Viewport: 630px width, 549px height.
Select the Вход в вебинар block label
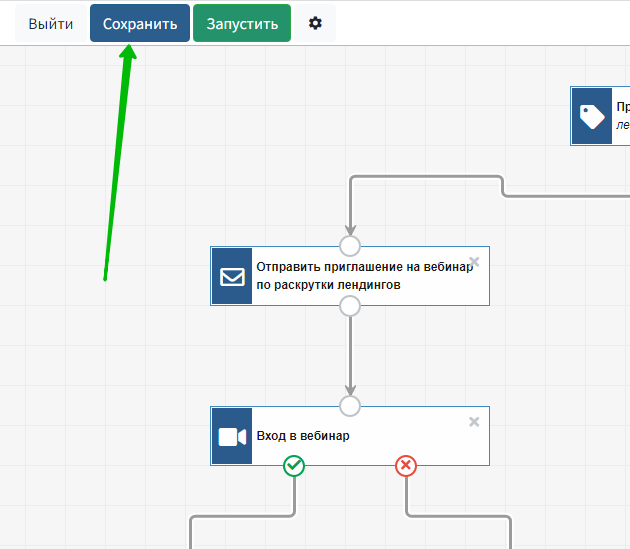pos(303,436)
